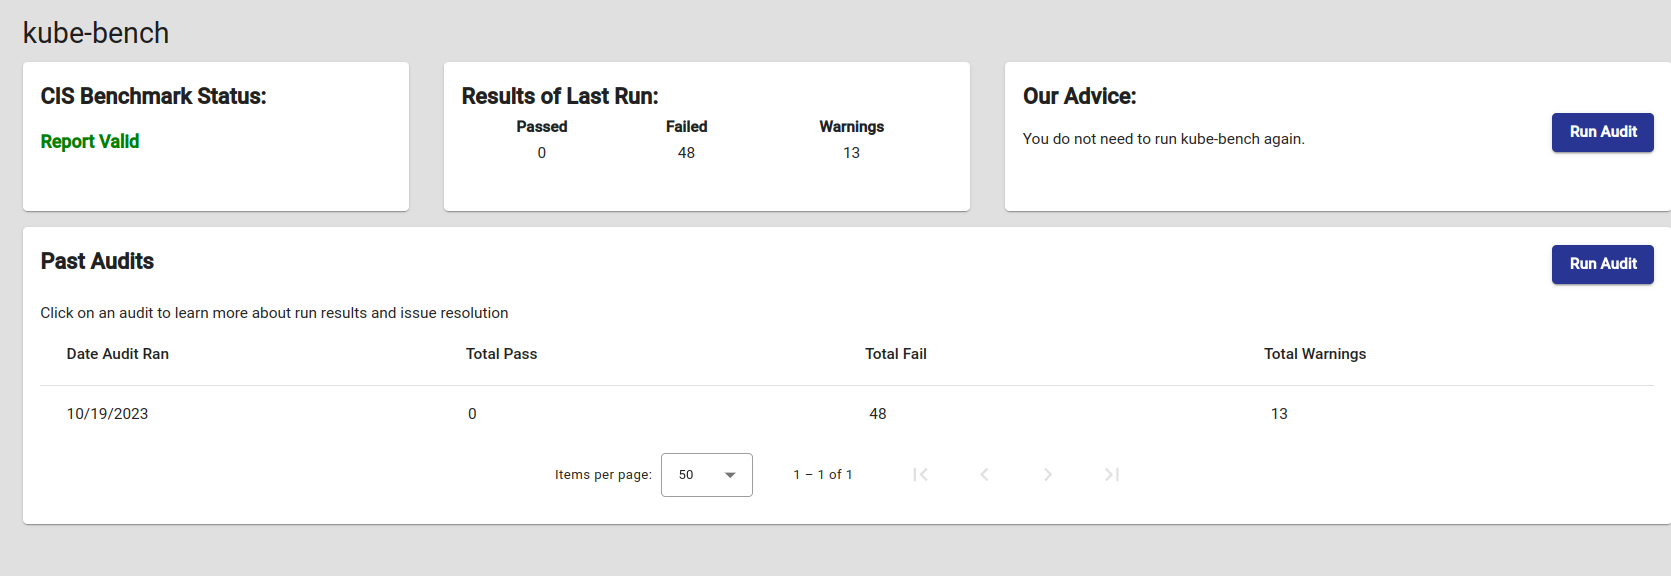The height and width of the screenshot is (576, 1671).
Task: Open the Items per page dropdown
Action: [706, 475]
